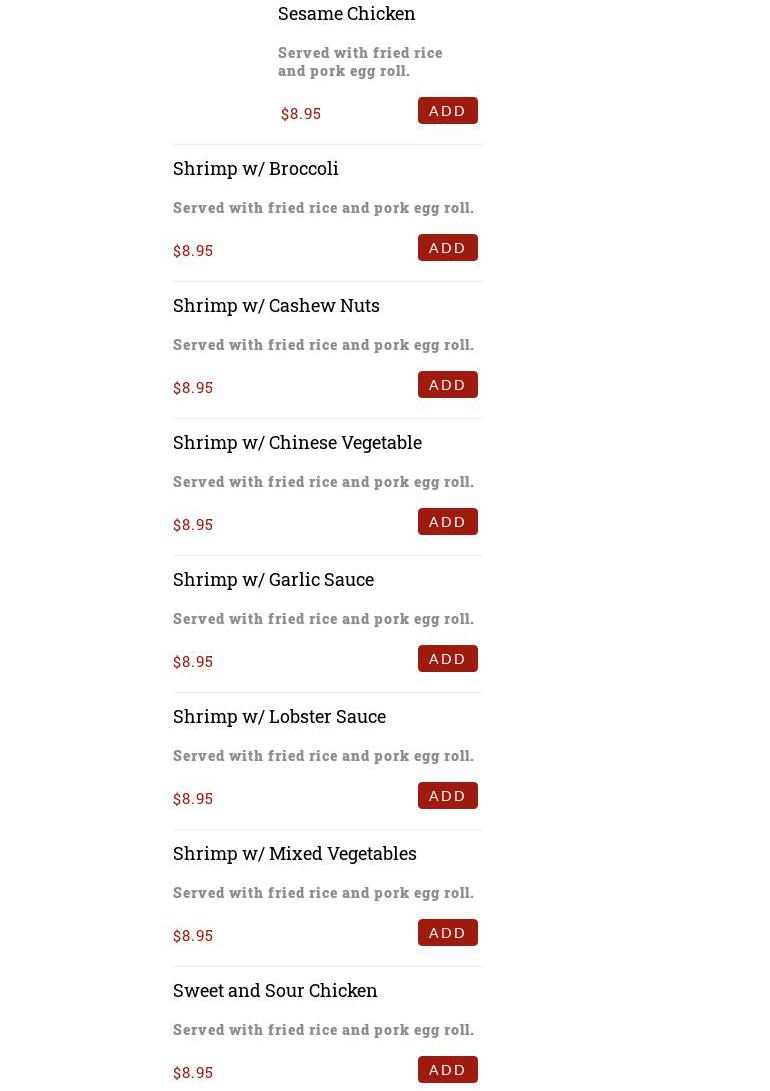The width and height of the screenshot is (770, 1091).
Task: Add Shrimp w/ Chinese Vegetable
Action: (x=447, y=522)
